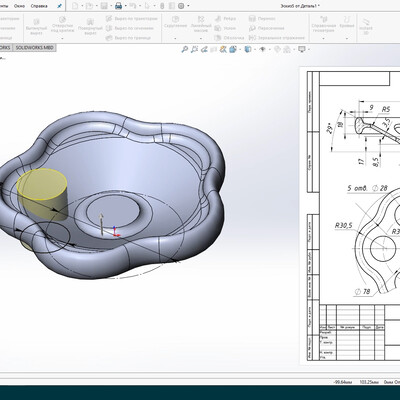This screenshot has width=400, height=400.
Task: Open the Кривые (Curves) tool
Action: (347, 22)
